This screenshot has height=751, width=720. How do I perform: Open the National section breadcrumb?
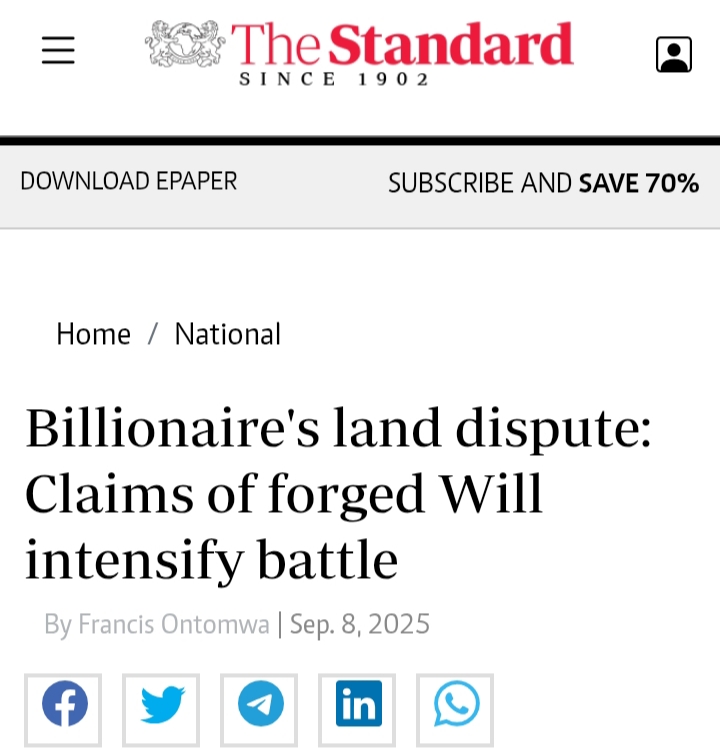(x=227, y=334)
